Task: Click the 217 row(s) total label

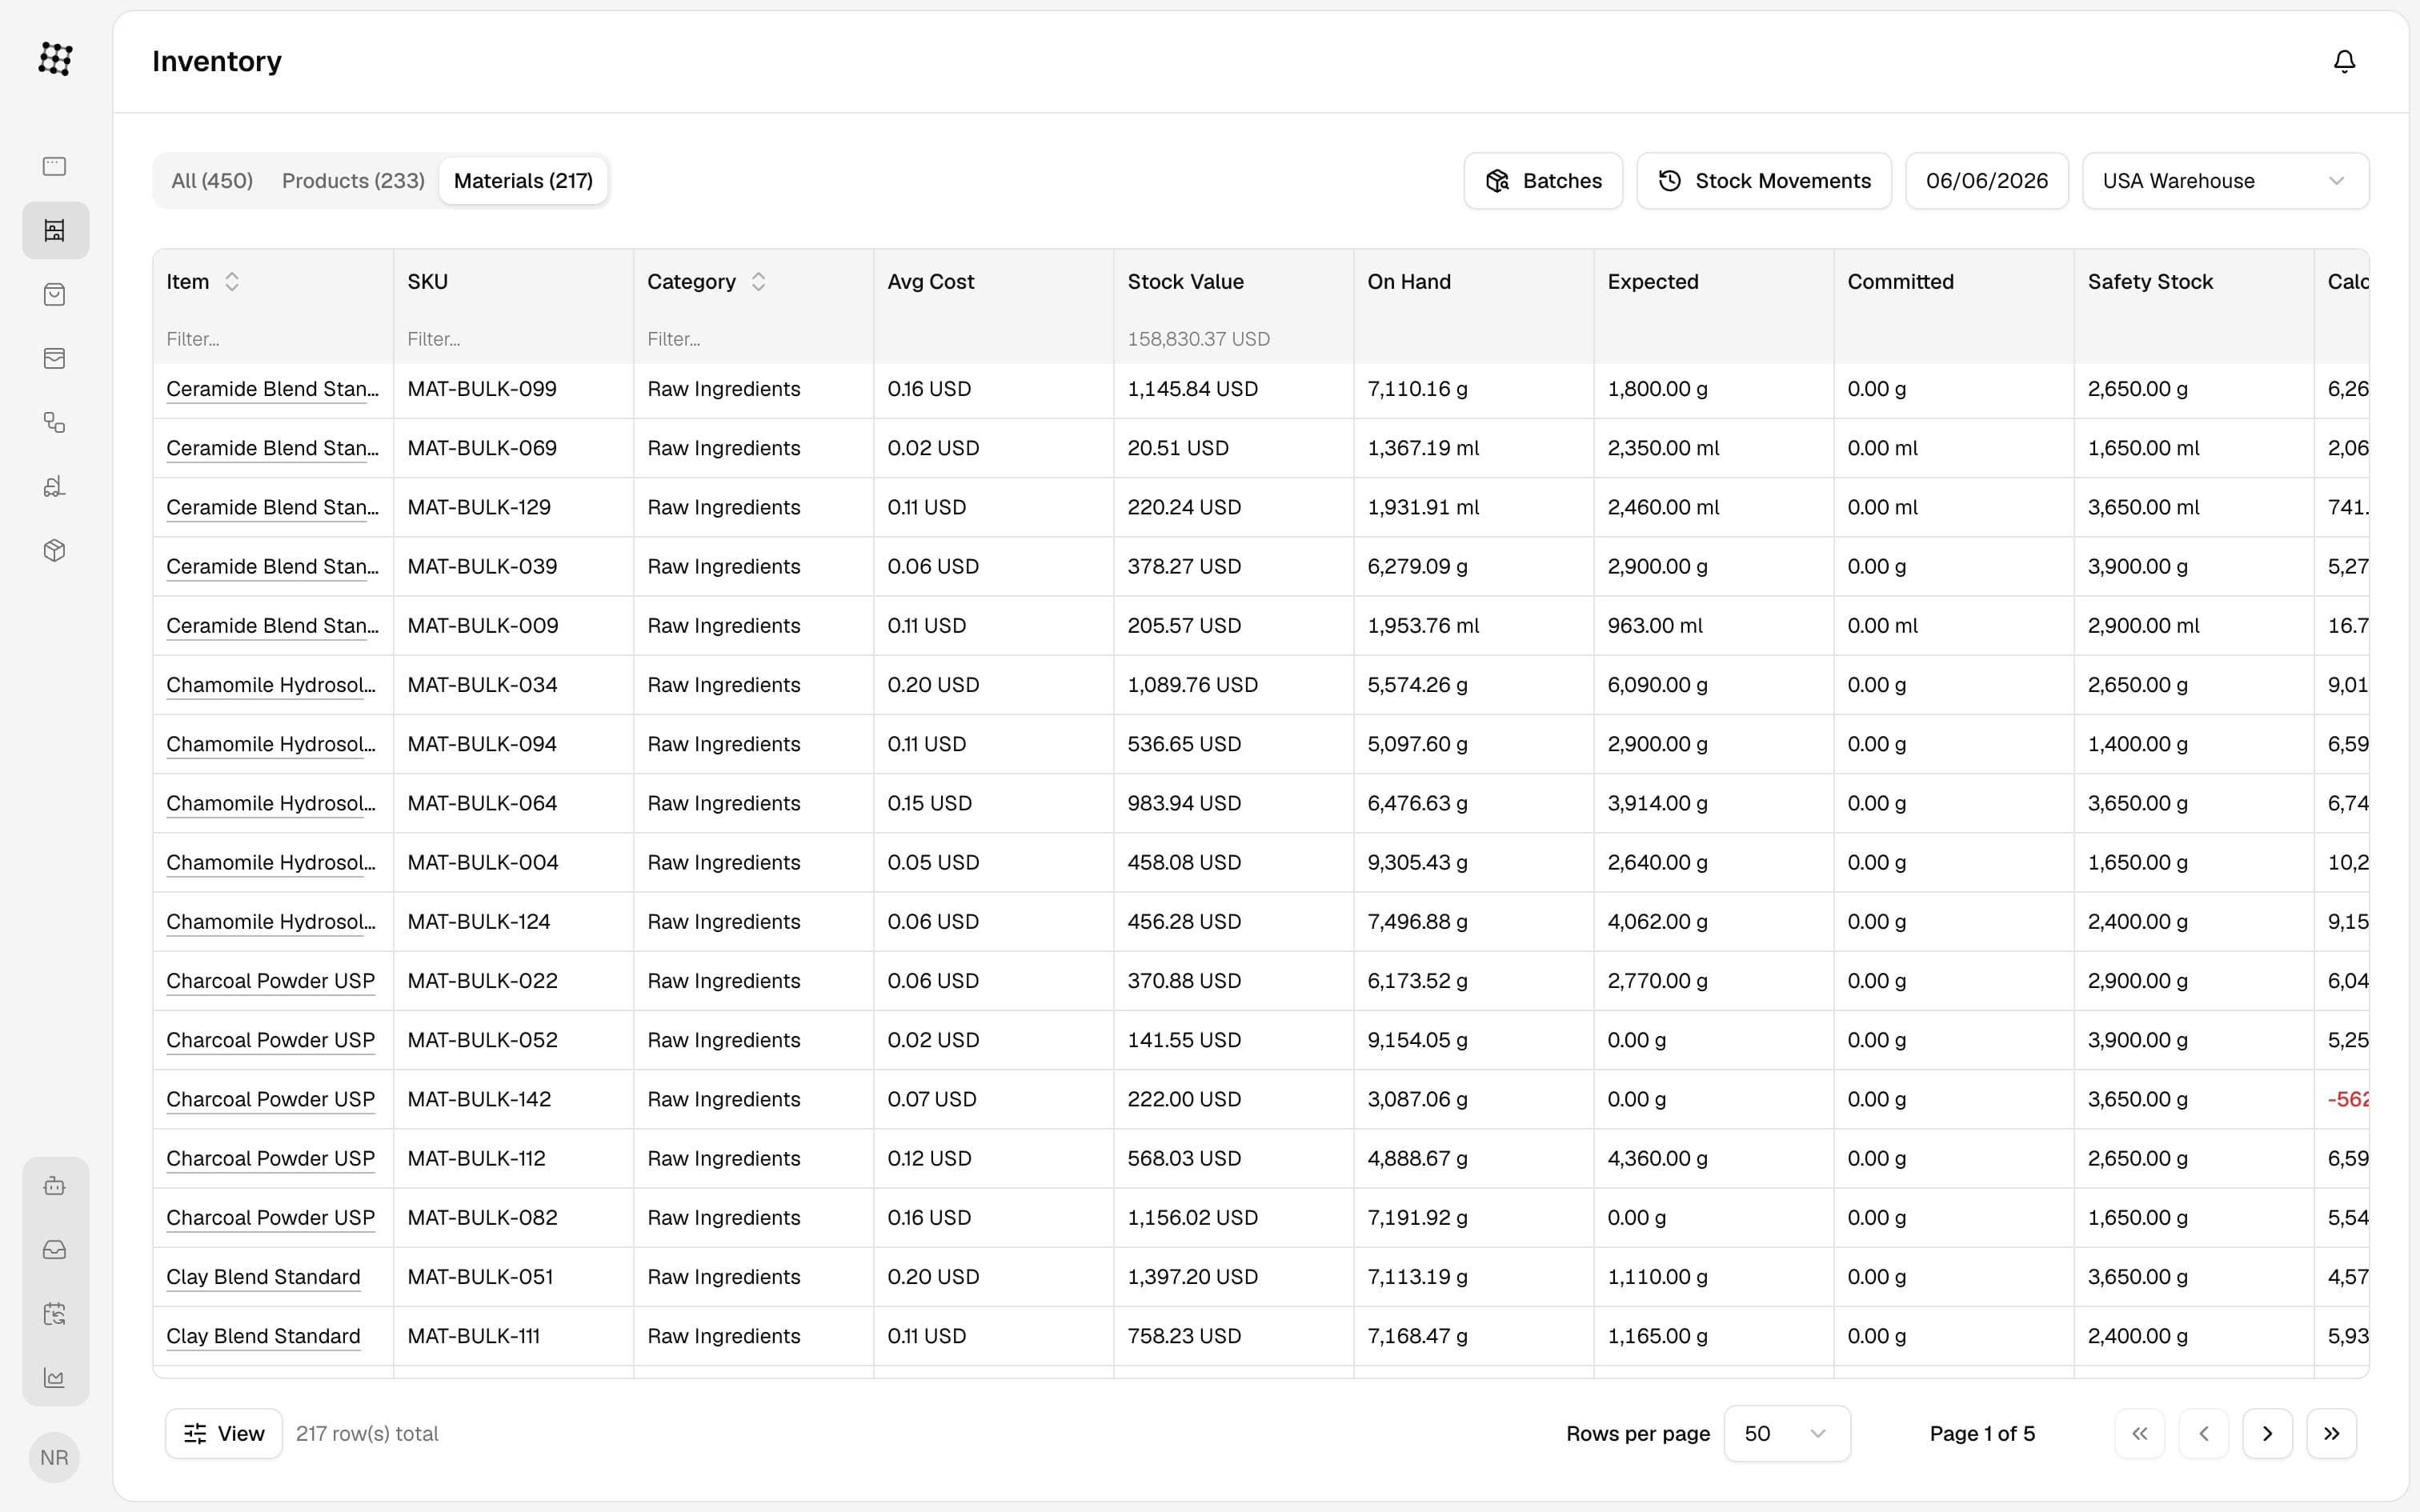Action: pyautogui.click(x=367, y=1433)
